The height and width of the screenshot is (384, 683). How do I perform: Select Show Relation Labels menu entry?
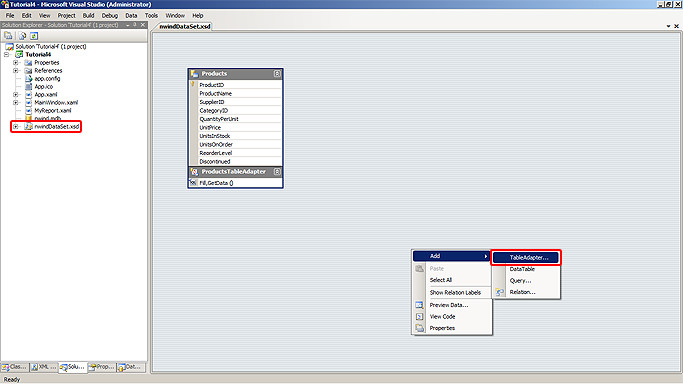pos(455,293)
